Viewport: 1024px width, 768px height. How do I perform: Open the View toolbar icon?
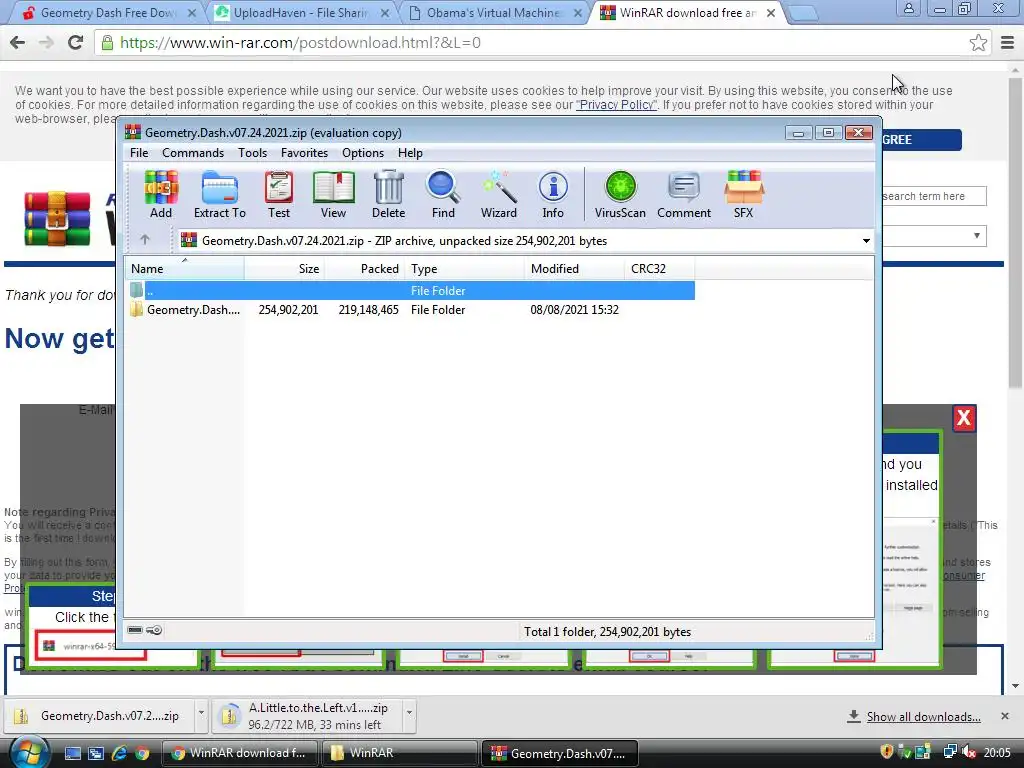pos(333,194)
